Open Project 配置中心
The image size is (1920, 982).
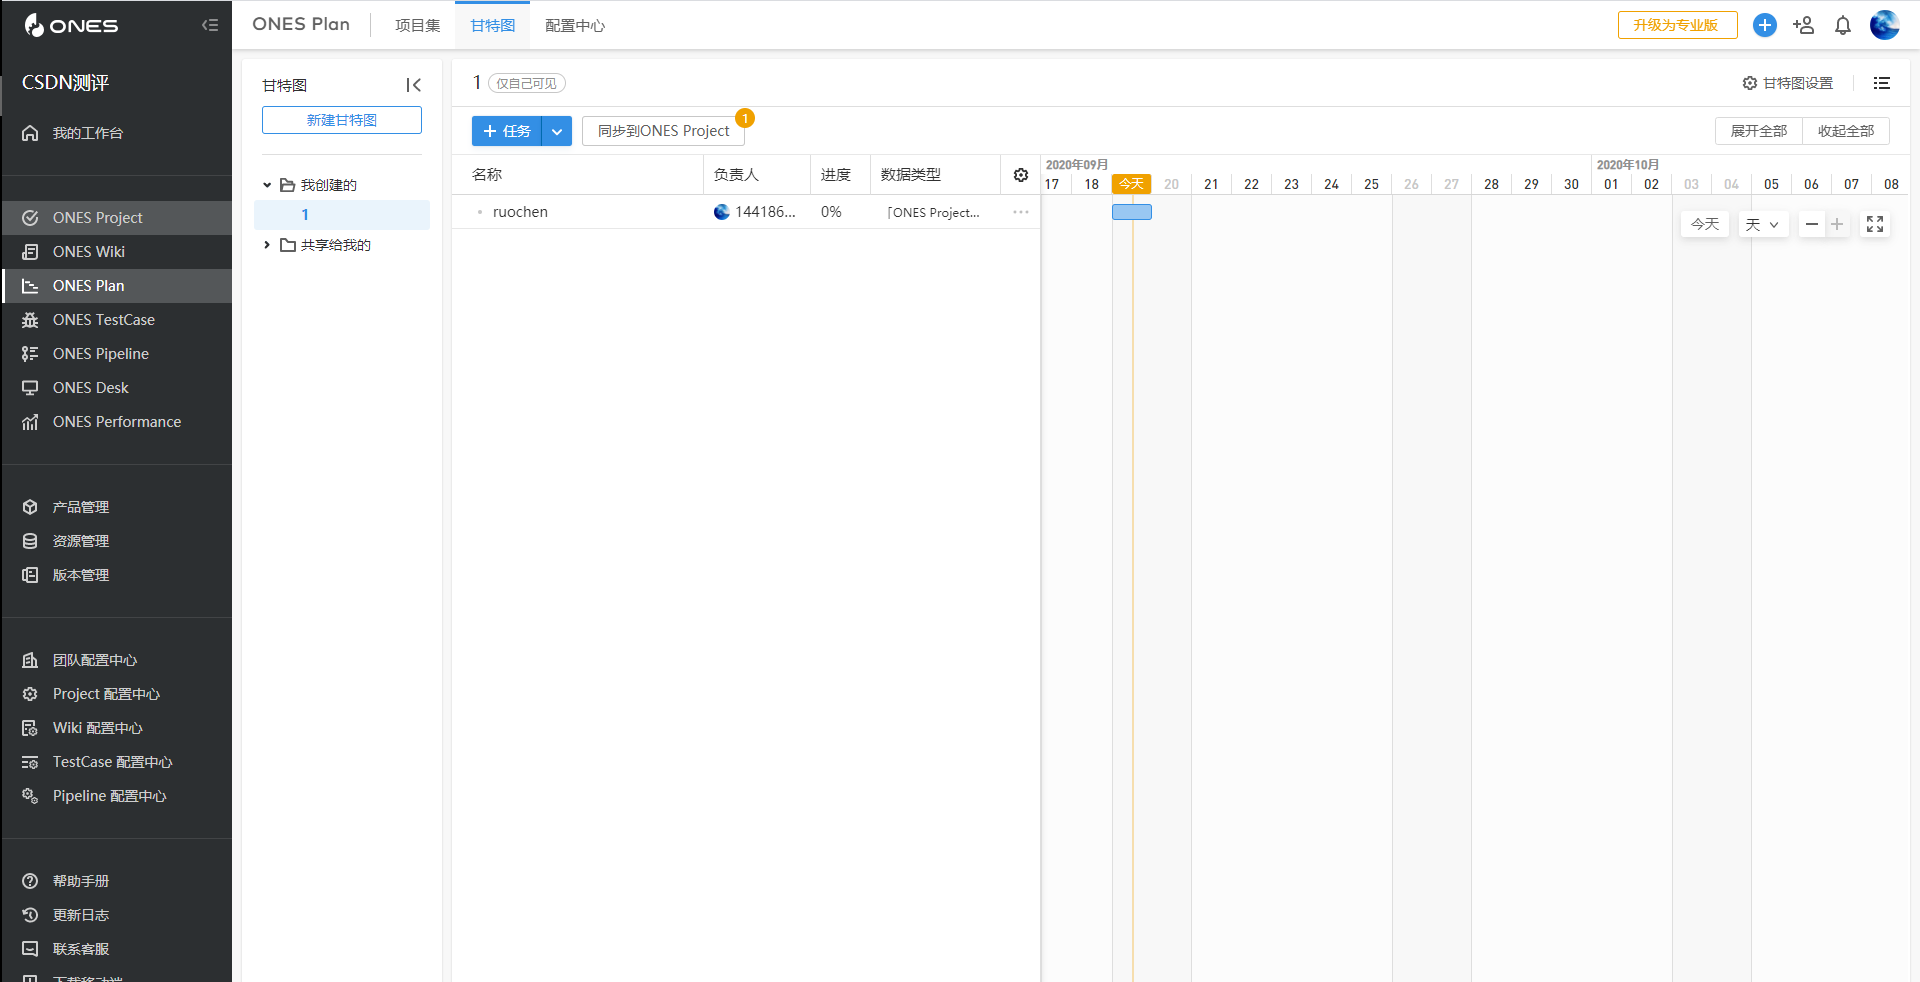[116, 694]
